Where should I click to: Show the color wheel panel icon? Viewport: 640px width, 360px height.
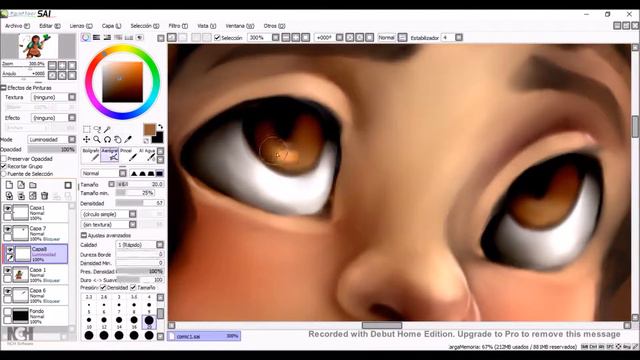pos(85,38)
